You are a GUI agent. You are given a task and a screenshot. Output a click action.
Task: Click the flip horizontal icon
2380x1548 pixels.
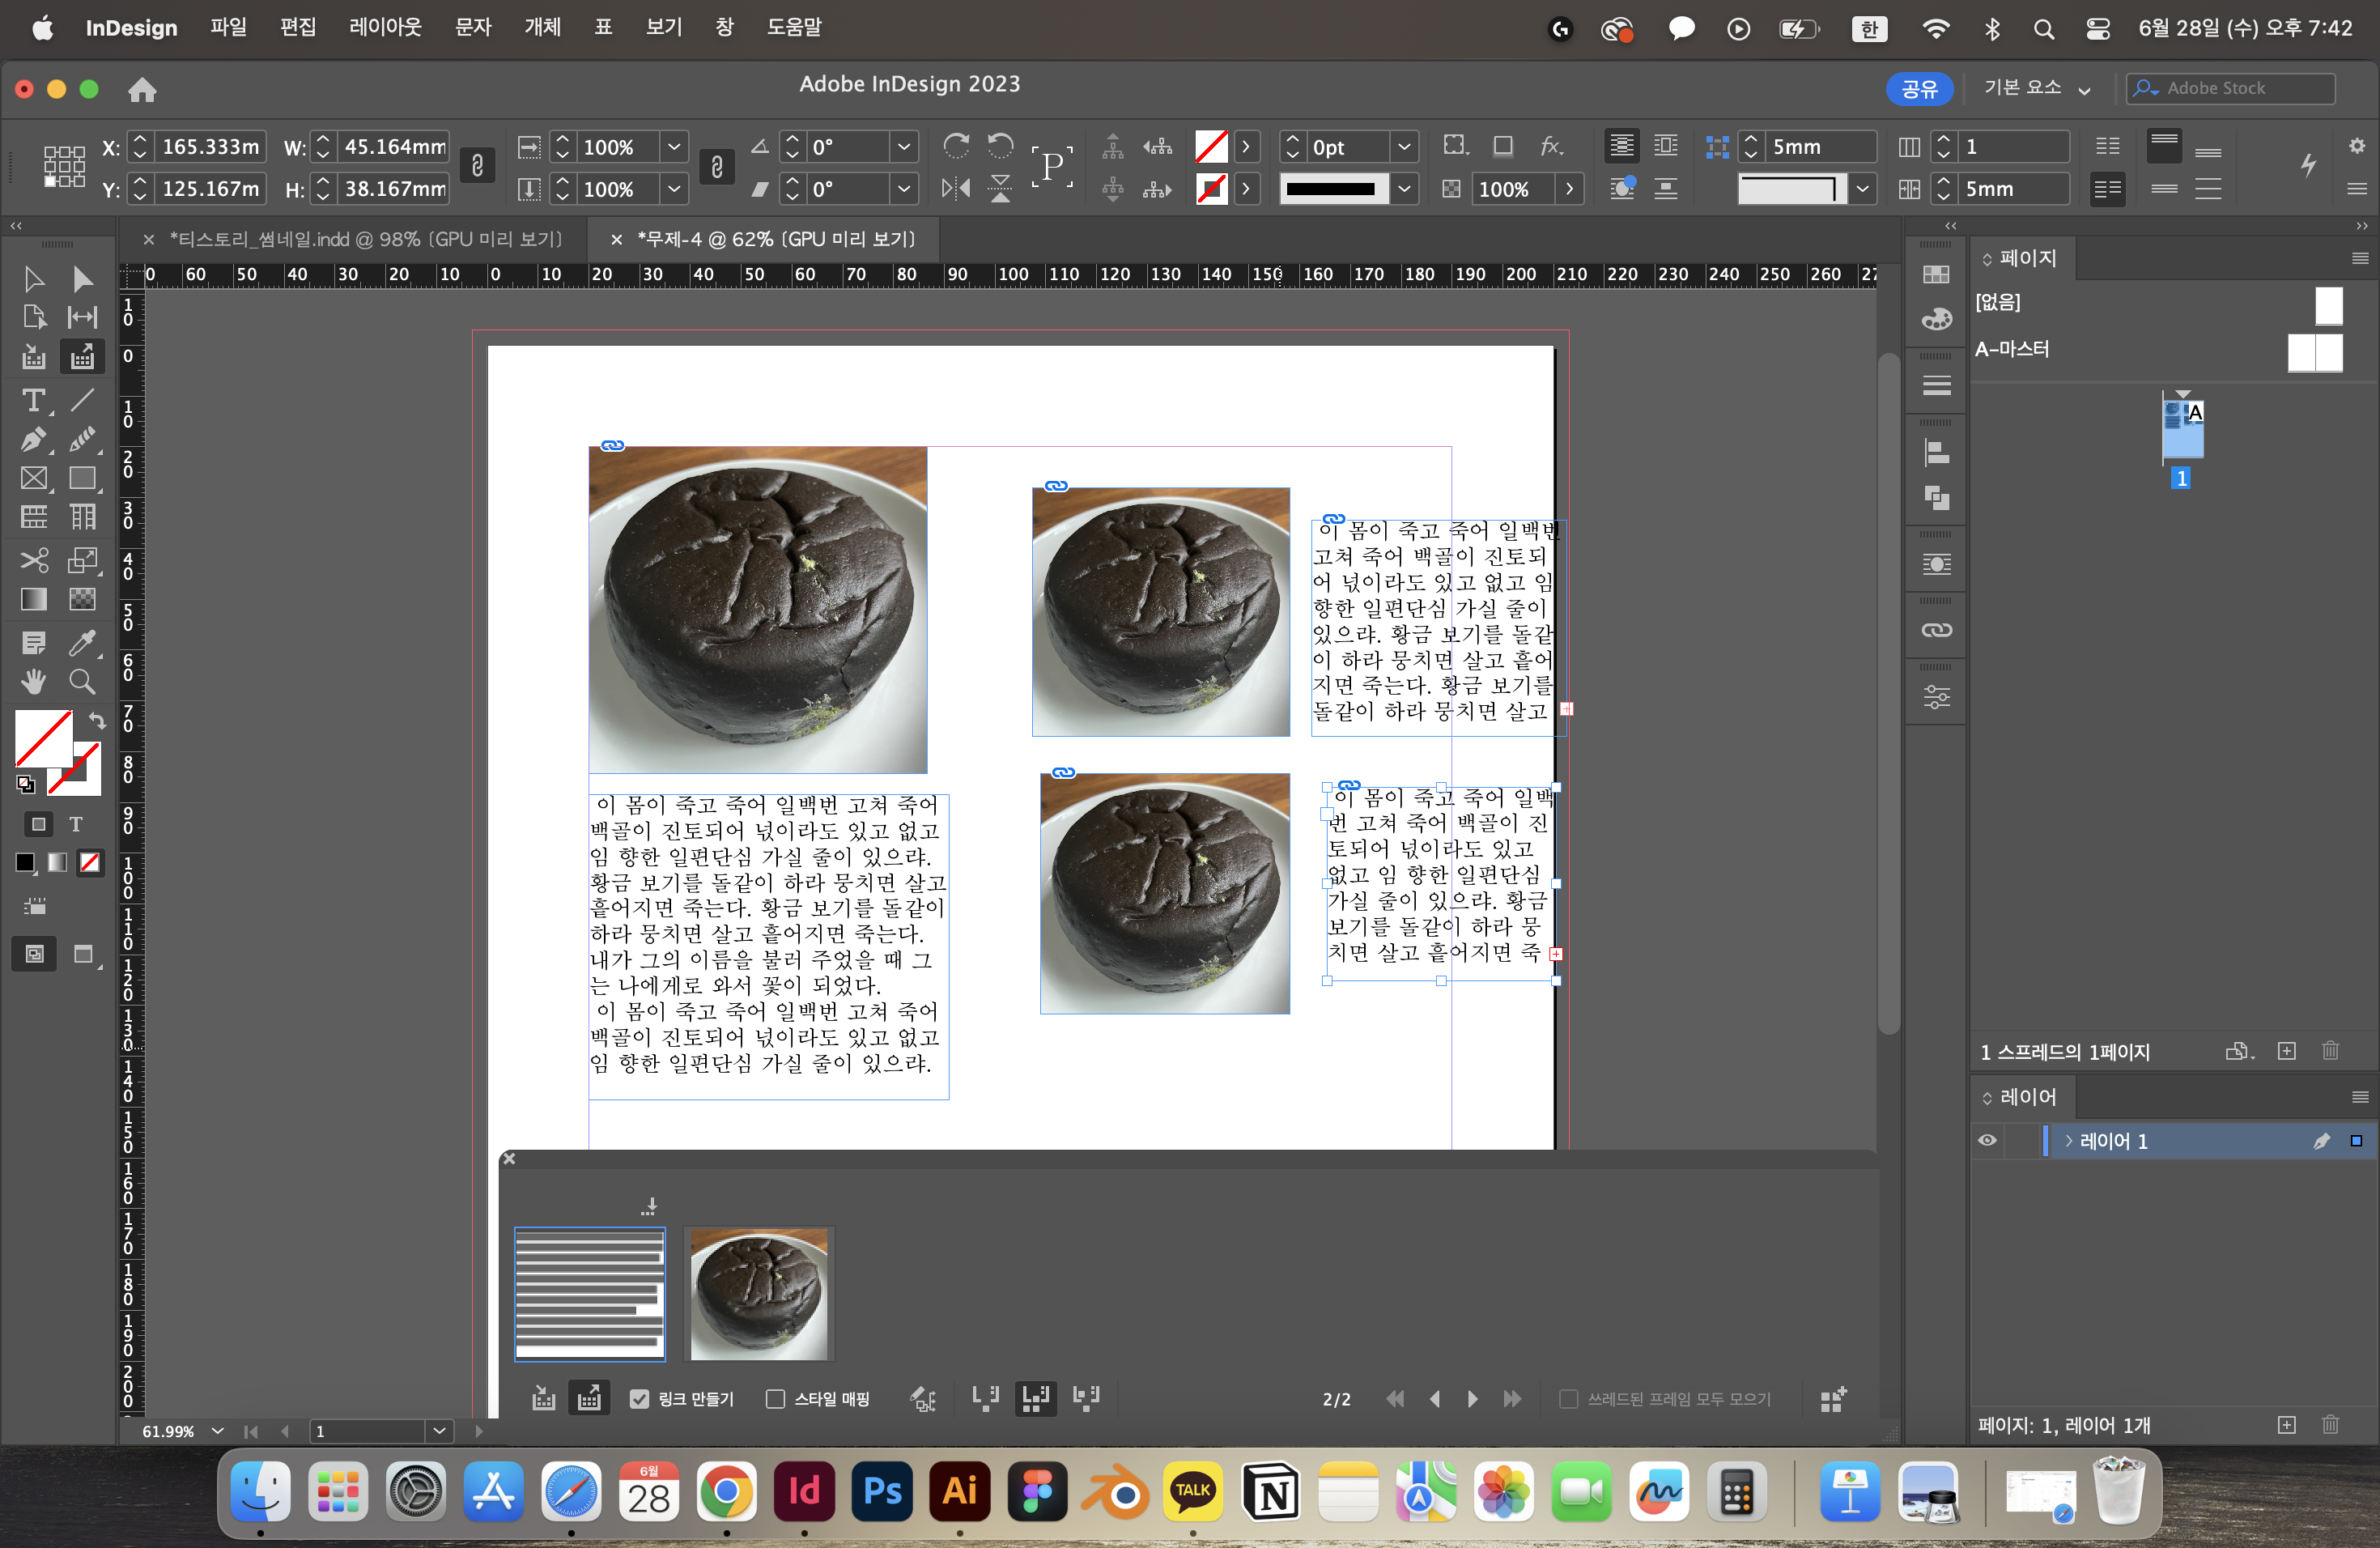[956, 189]
